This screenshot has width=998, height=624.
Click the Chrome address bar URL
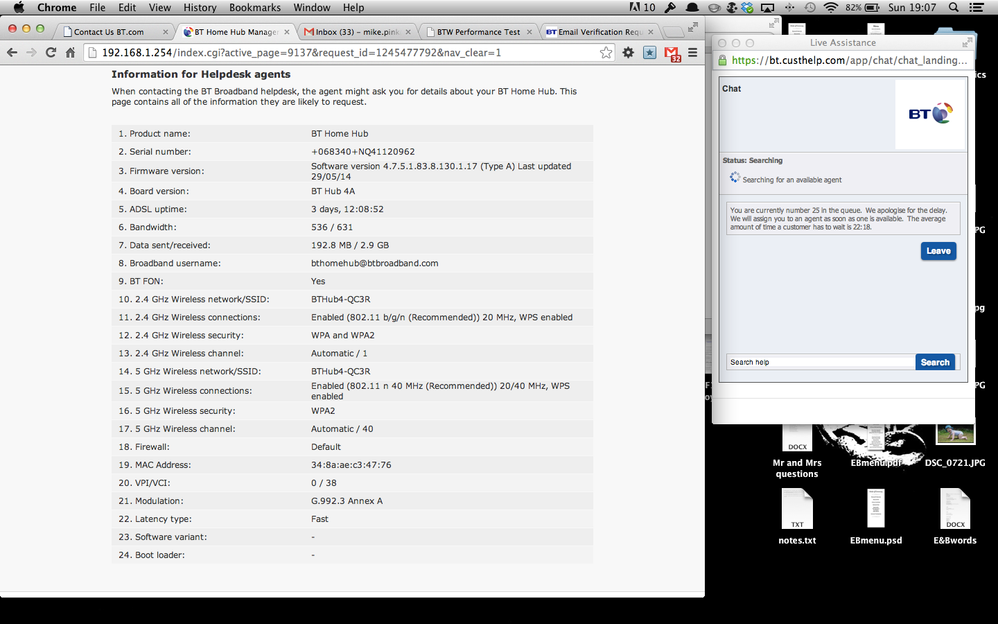pyautogui.click(x=302, y=52)
